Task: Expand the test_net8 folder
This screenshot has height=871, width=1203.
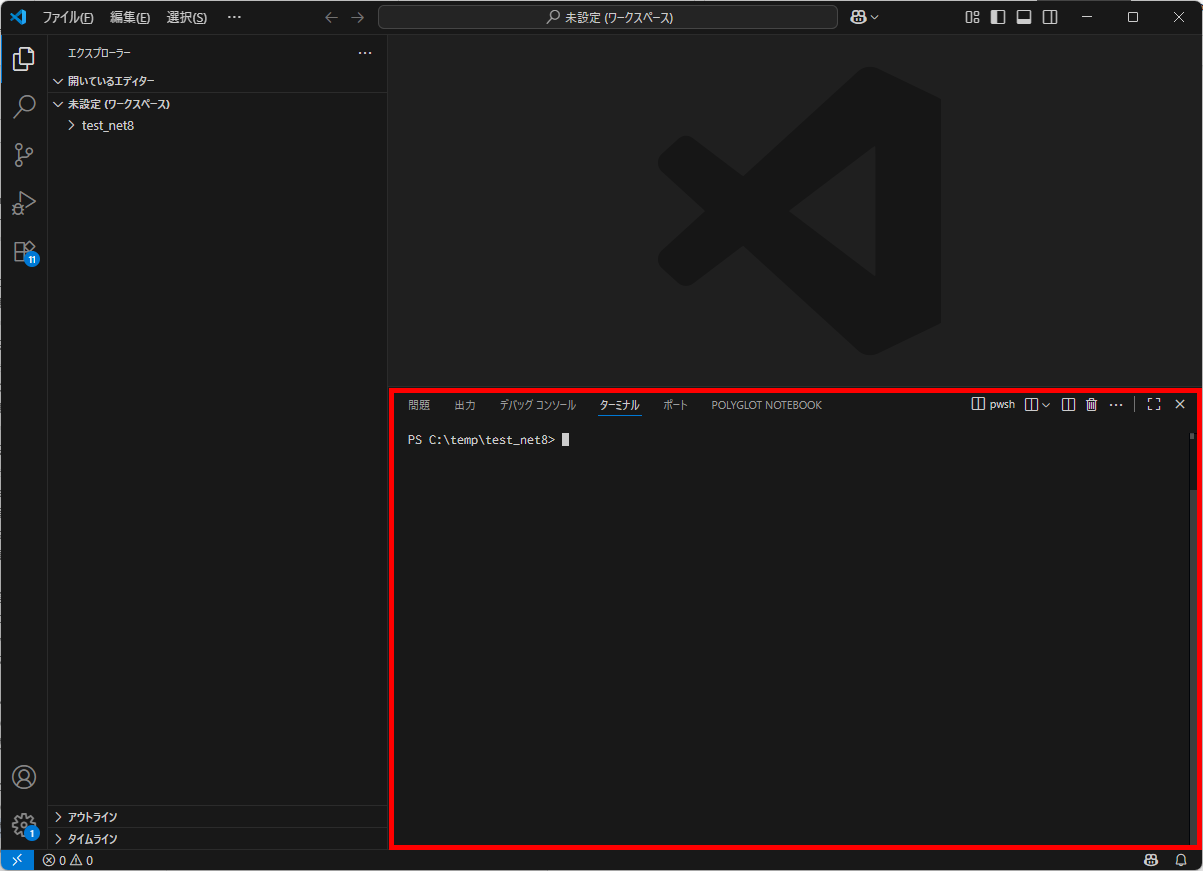Action: (x=107, y=126)
